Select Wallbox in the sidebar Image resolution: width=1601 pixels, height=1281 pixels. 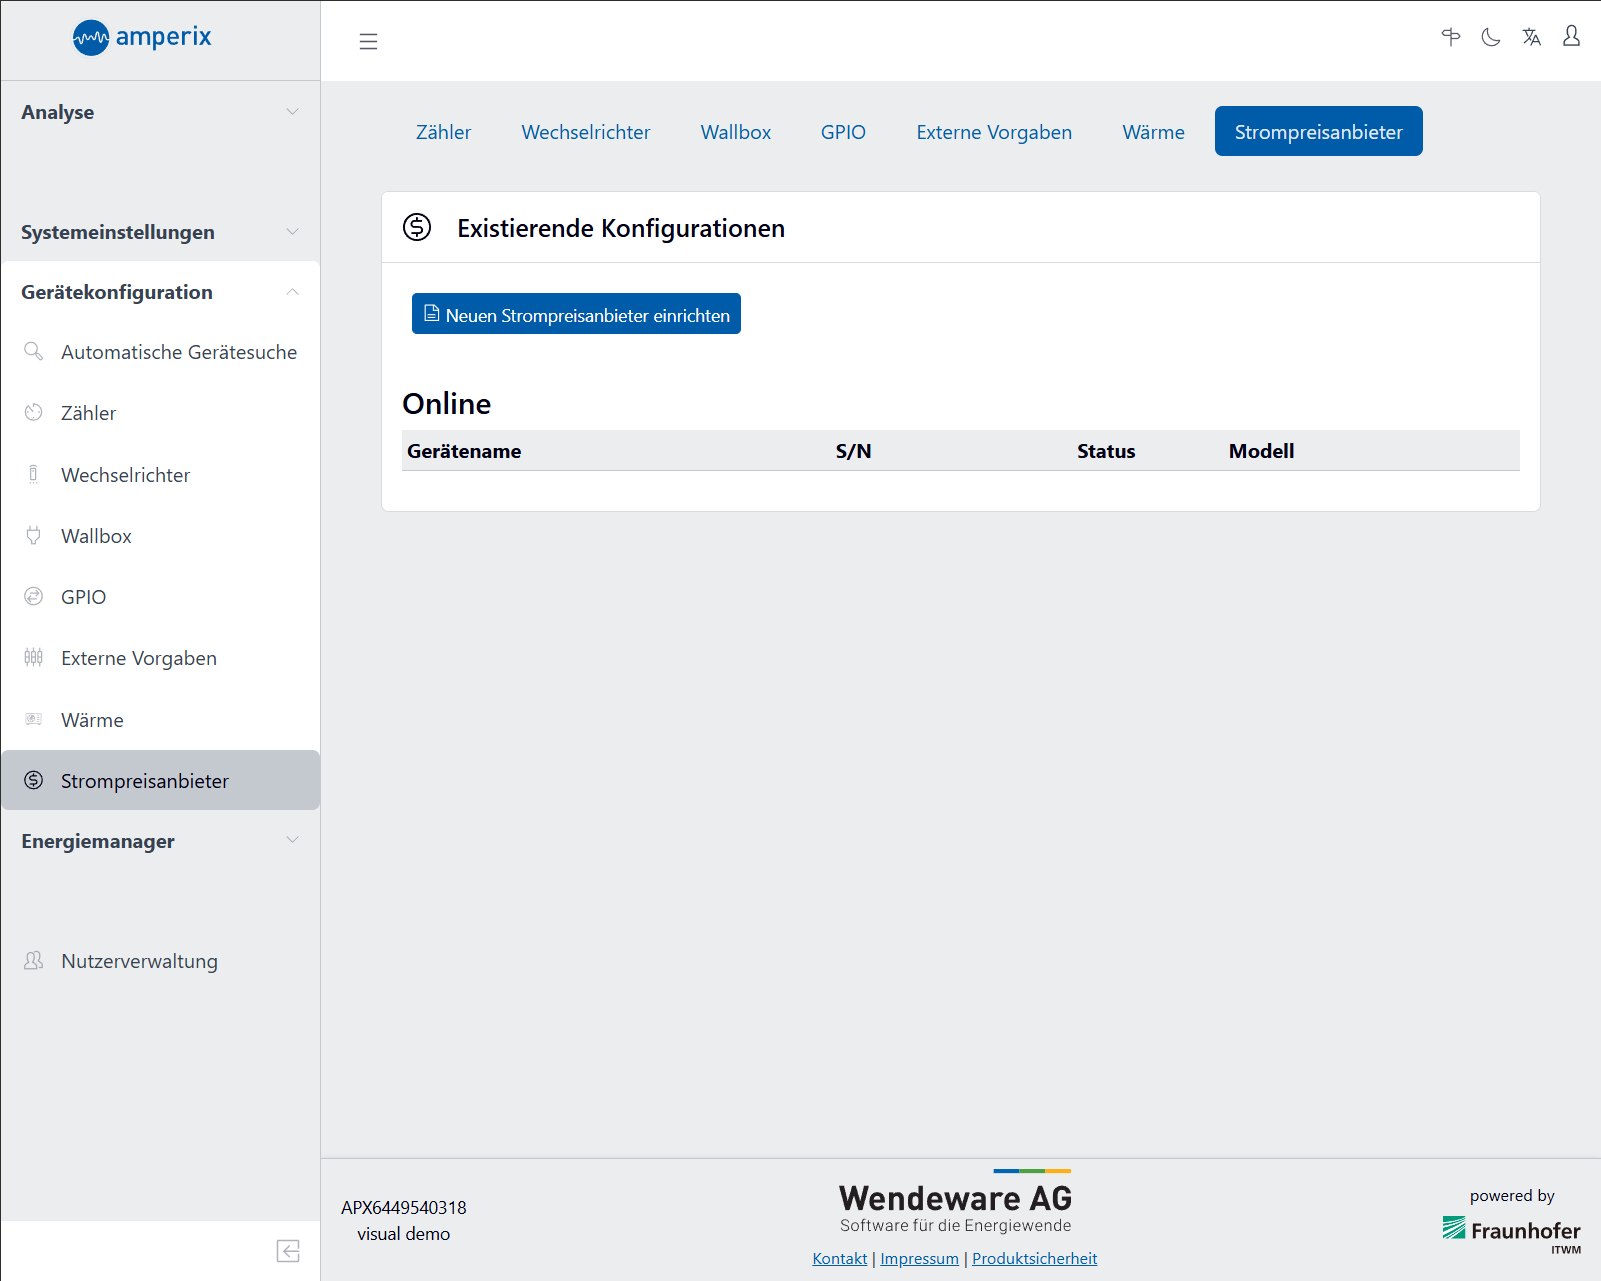[x=96, y=536]
